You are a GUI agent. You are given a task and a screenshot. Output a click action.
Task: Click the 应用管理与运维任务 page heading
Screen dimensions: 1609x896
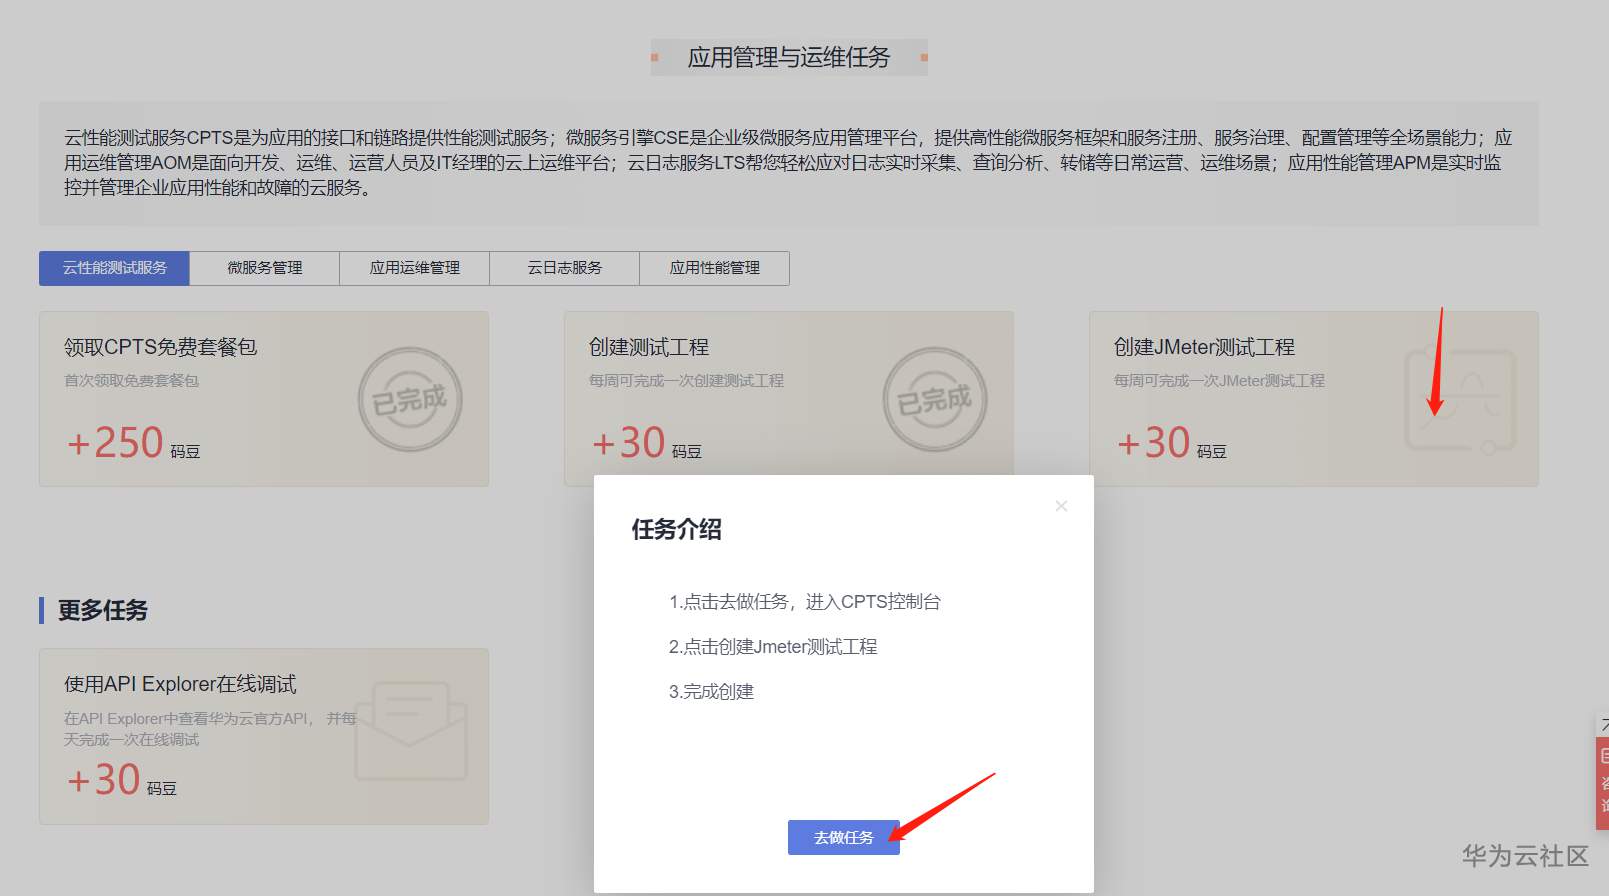click(x=789, y=57)
